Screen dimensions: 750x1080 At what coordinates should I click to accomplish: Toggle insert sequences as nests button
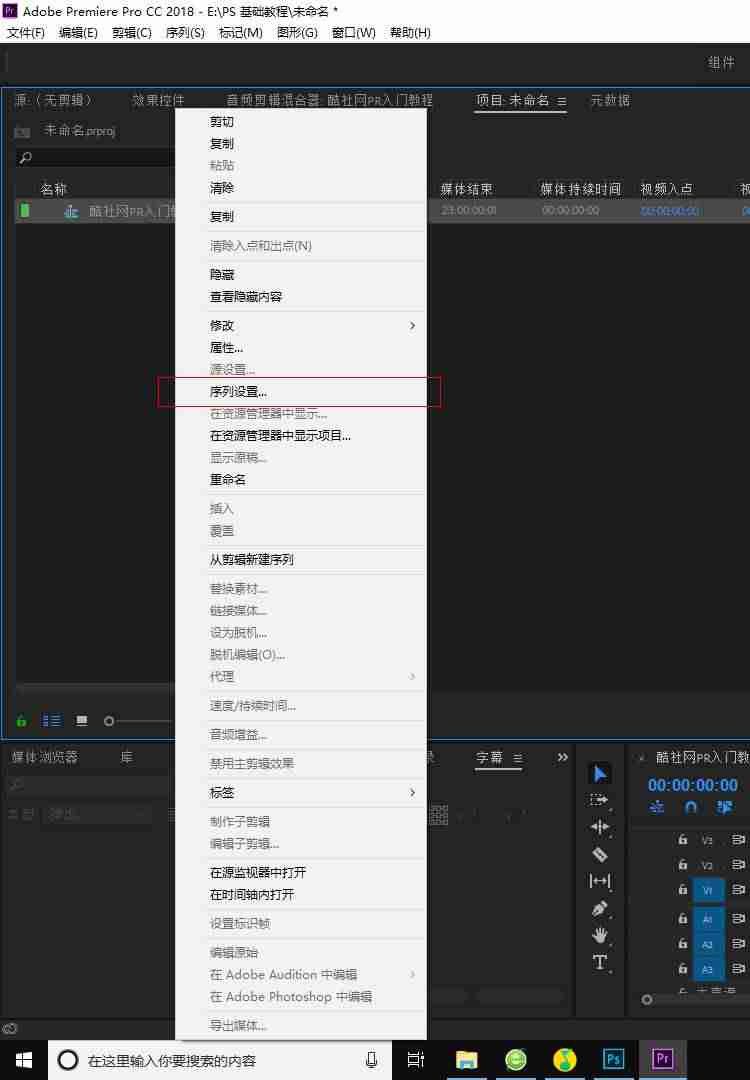point(657,807)
